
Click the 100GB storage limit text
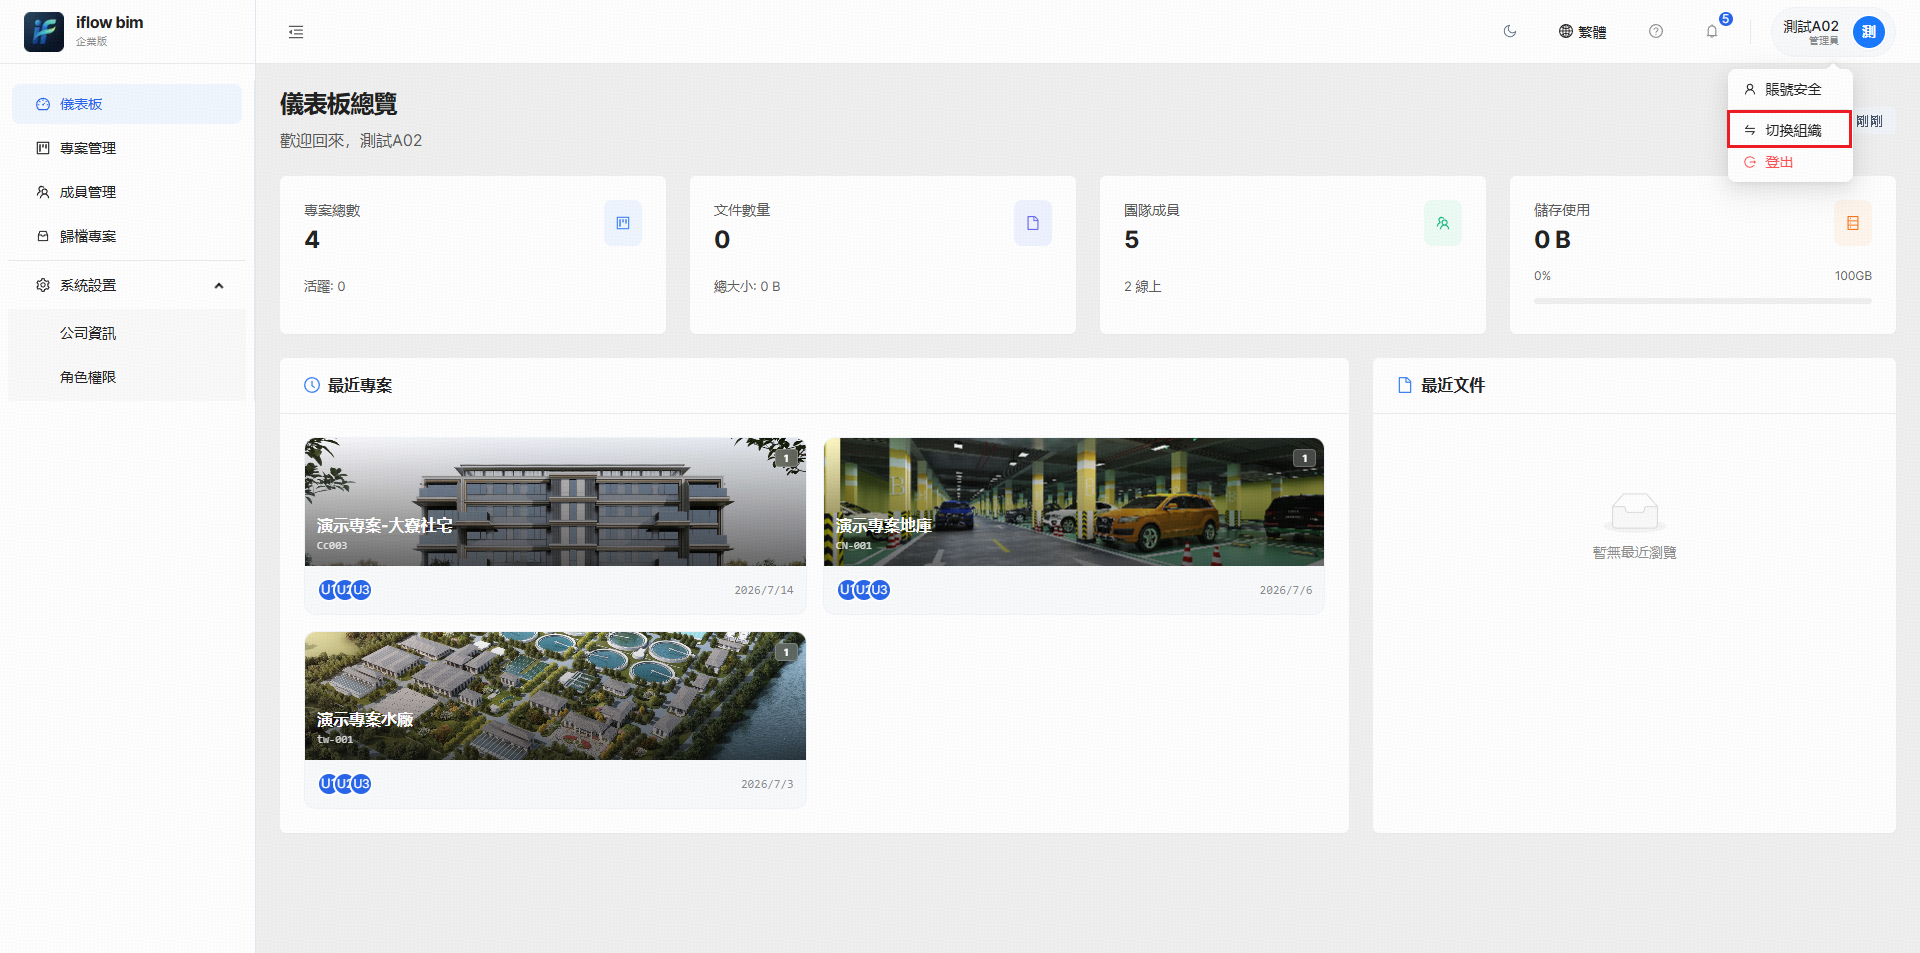coord(1853,276)
